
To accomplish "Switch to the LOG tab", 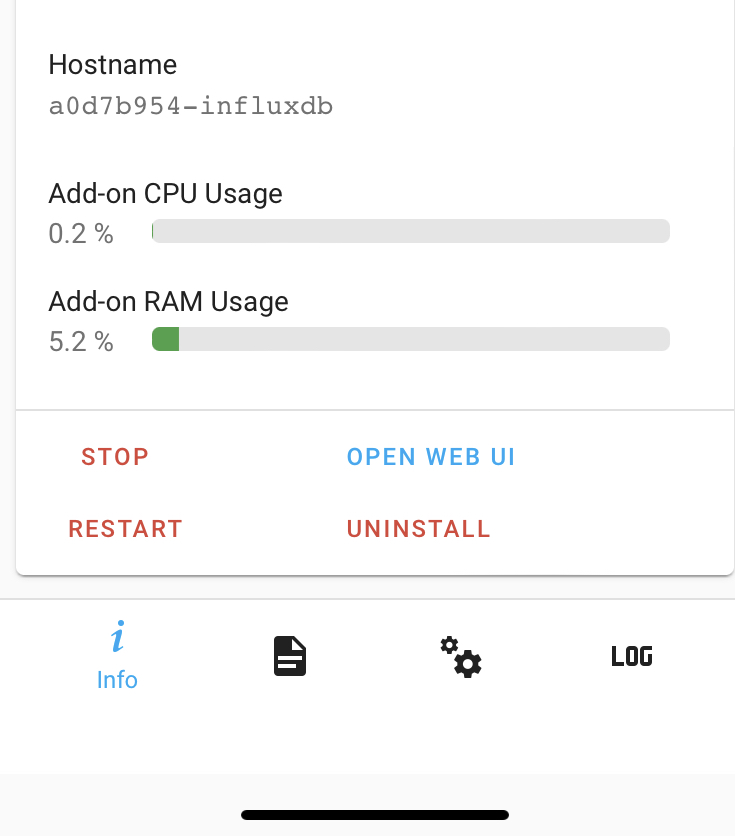I will [632, 657].
